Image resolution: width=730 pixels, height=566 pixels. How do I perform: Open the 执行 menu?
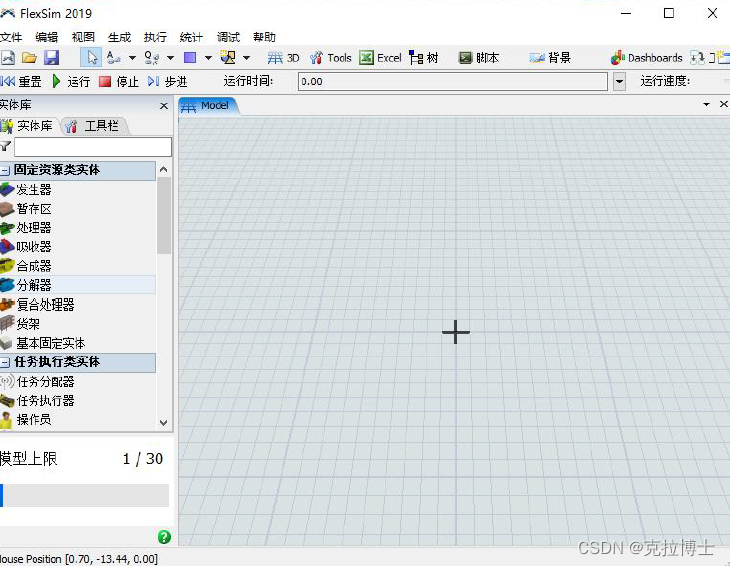[155, 37]
